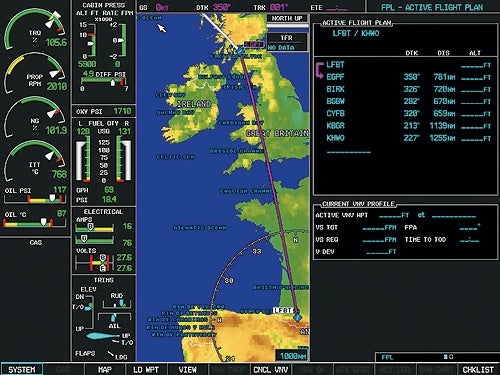Viewport: 500px width, 375px height.
Task: Click the aileron trim pointer
Action: click(x=114, y=317)
